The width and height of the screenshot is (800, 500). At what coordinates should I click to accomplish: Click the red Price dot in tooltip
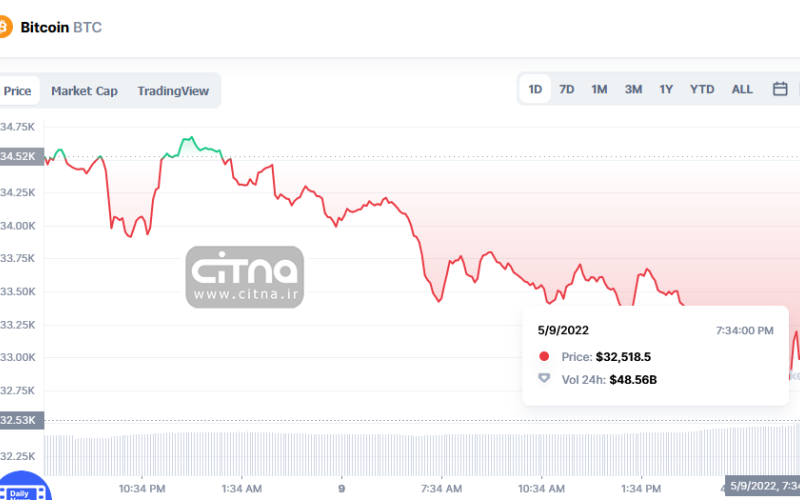544,356
